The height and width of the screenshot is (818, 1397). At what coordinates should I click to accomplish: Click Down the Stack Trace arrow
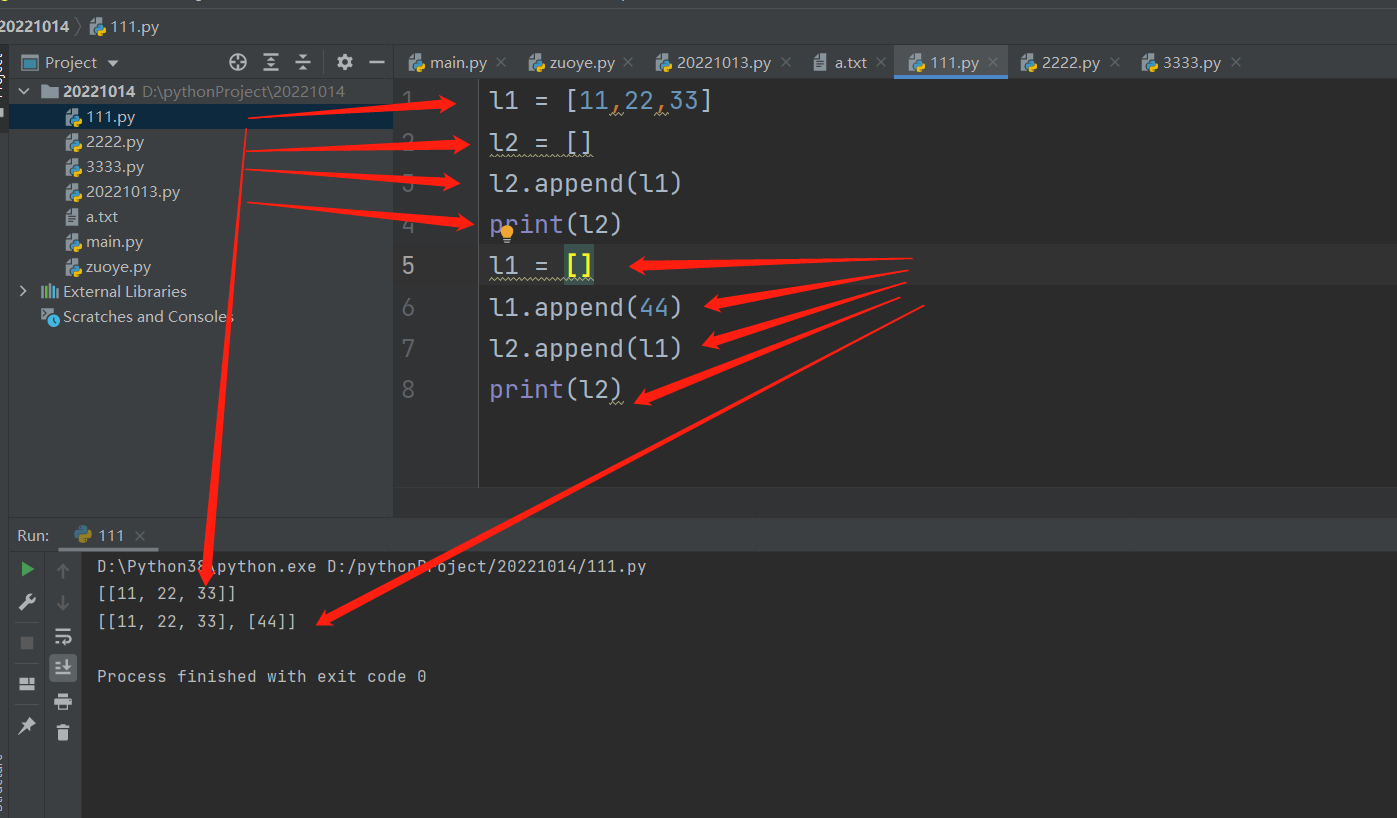pos(63,603)
